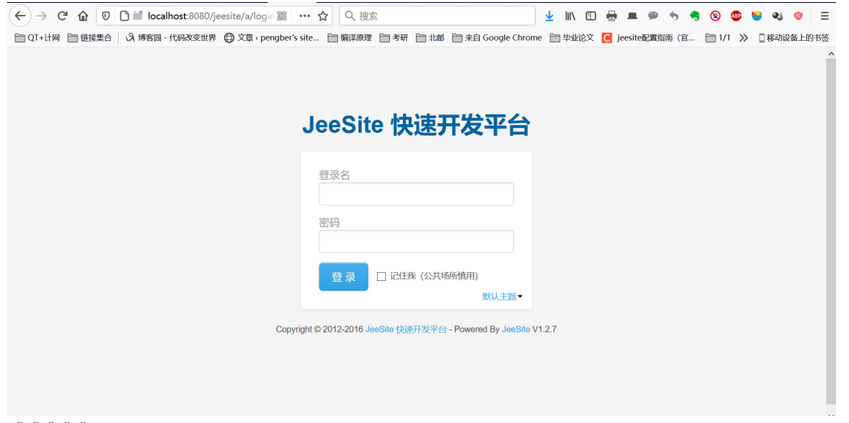This screenshot has height=423, width=849.
Task: Click the page vertical scrollbar
Action: pos(831,232)
